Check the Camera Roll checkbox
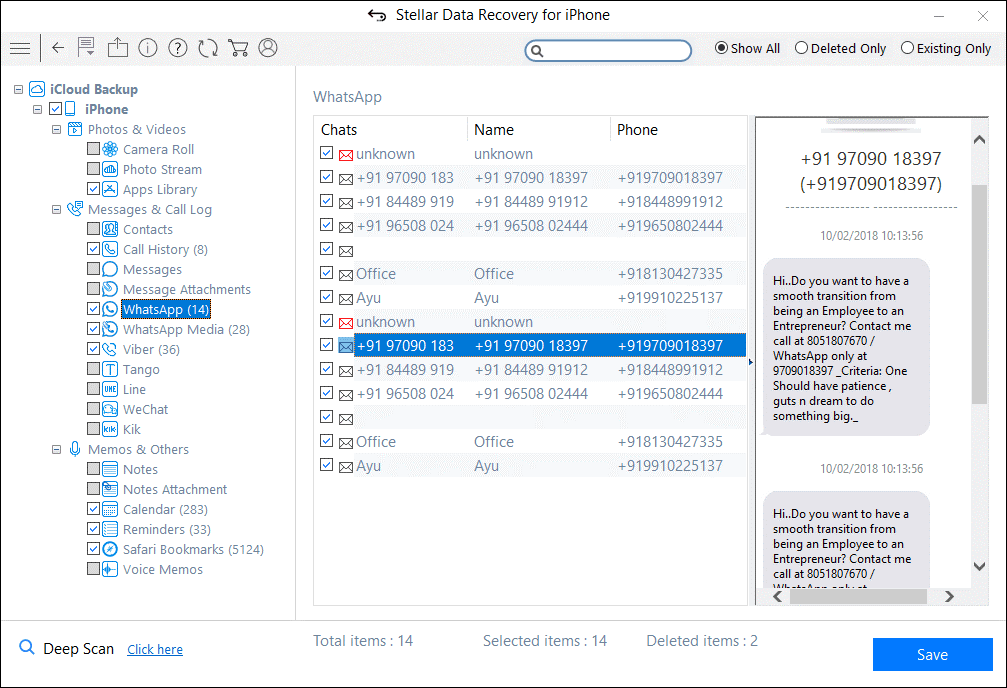This screenshot has width=1007, height=688. click(x=93, y=149)
